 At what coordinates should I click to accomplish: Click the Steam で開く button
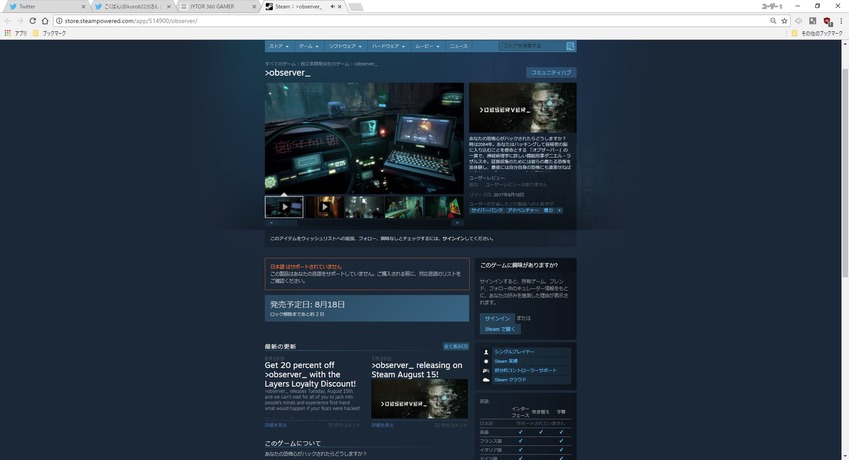(500, 329)
